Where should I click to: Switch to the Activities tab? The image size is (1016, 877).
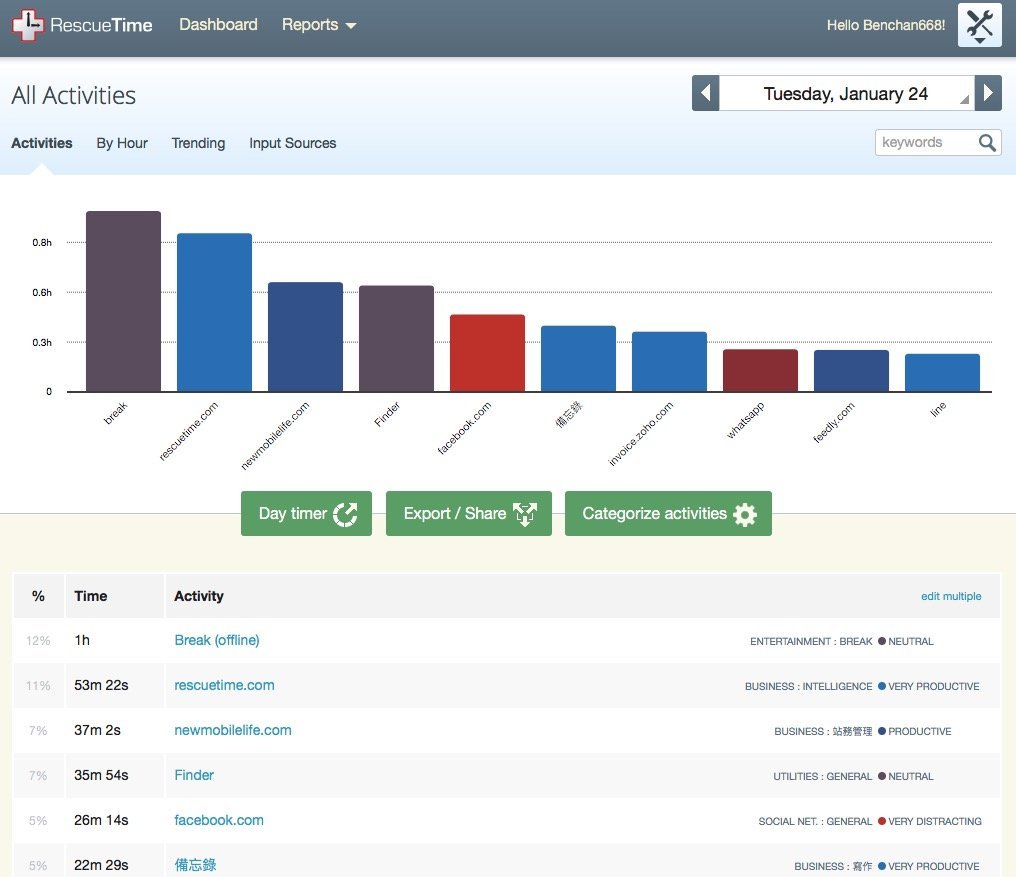point(41,143)
